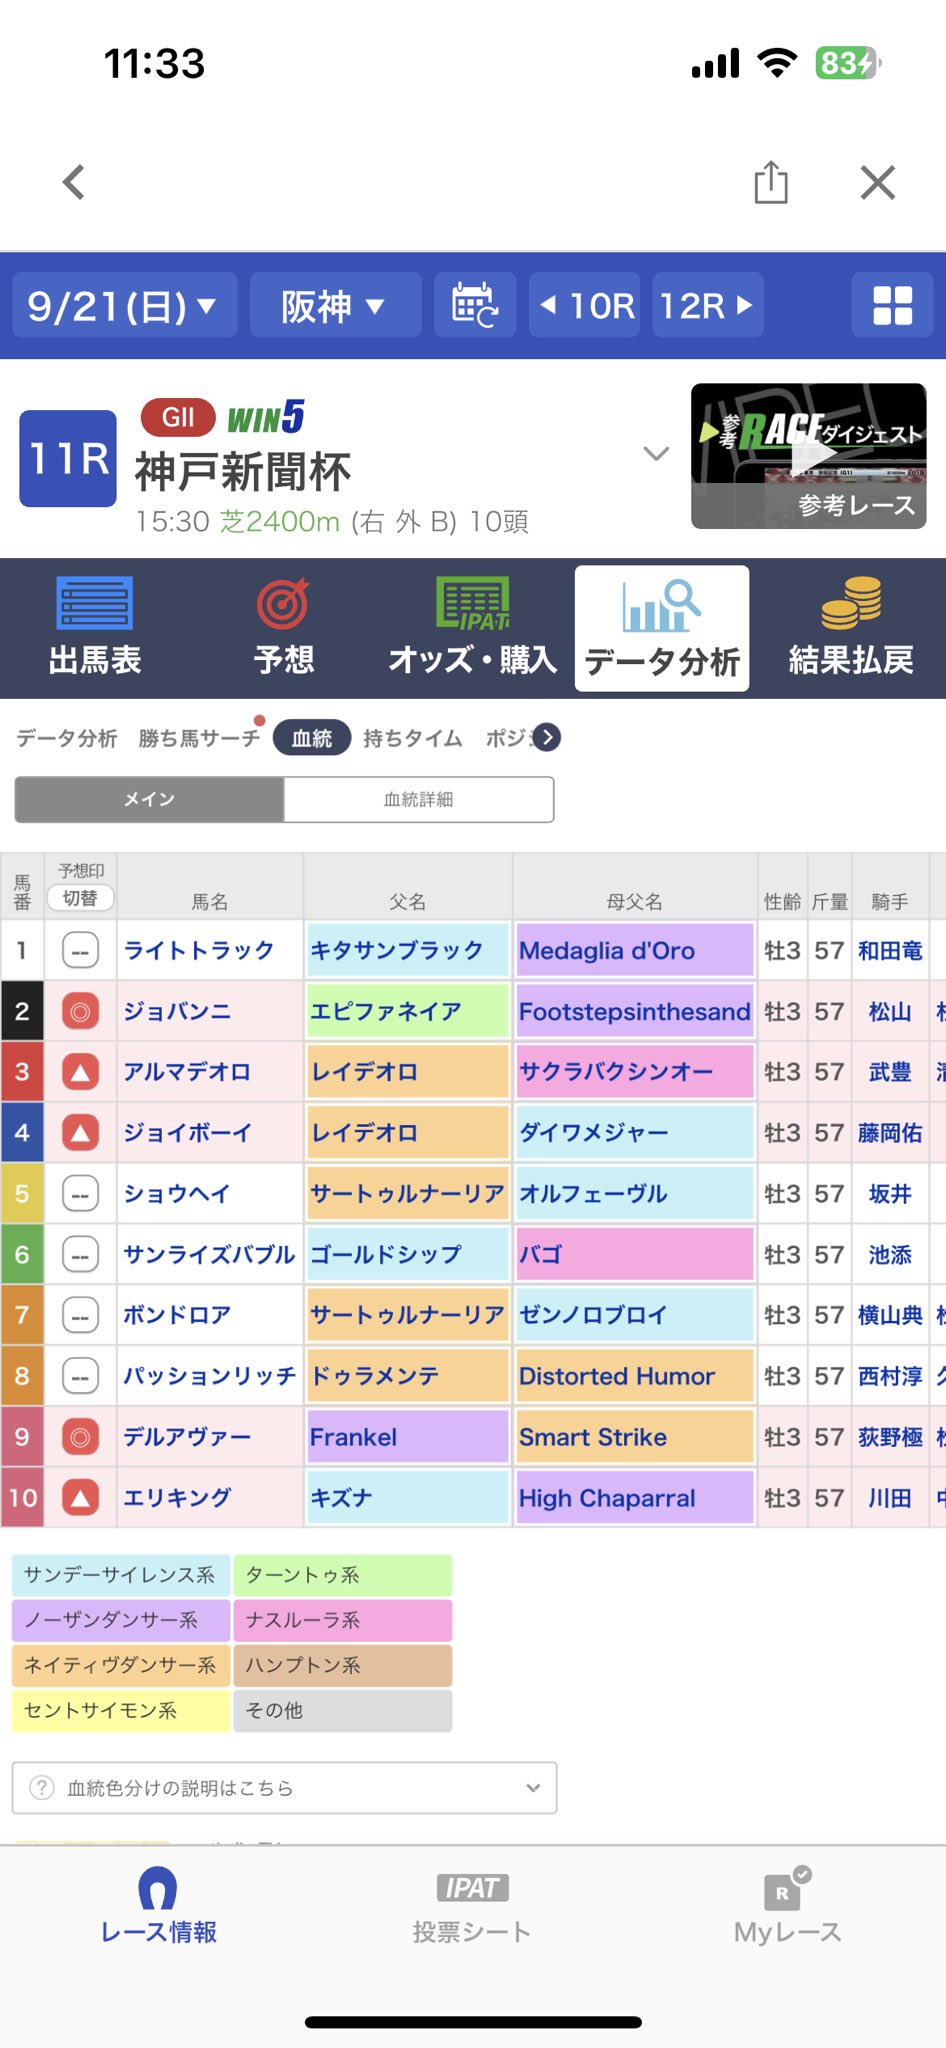Switch to メイン view

pos(150,799)
